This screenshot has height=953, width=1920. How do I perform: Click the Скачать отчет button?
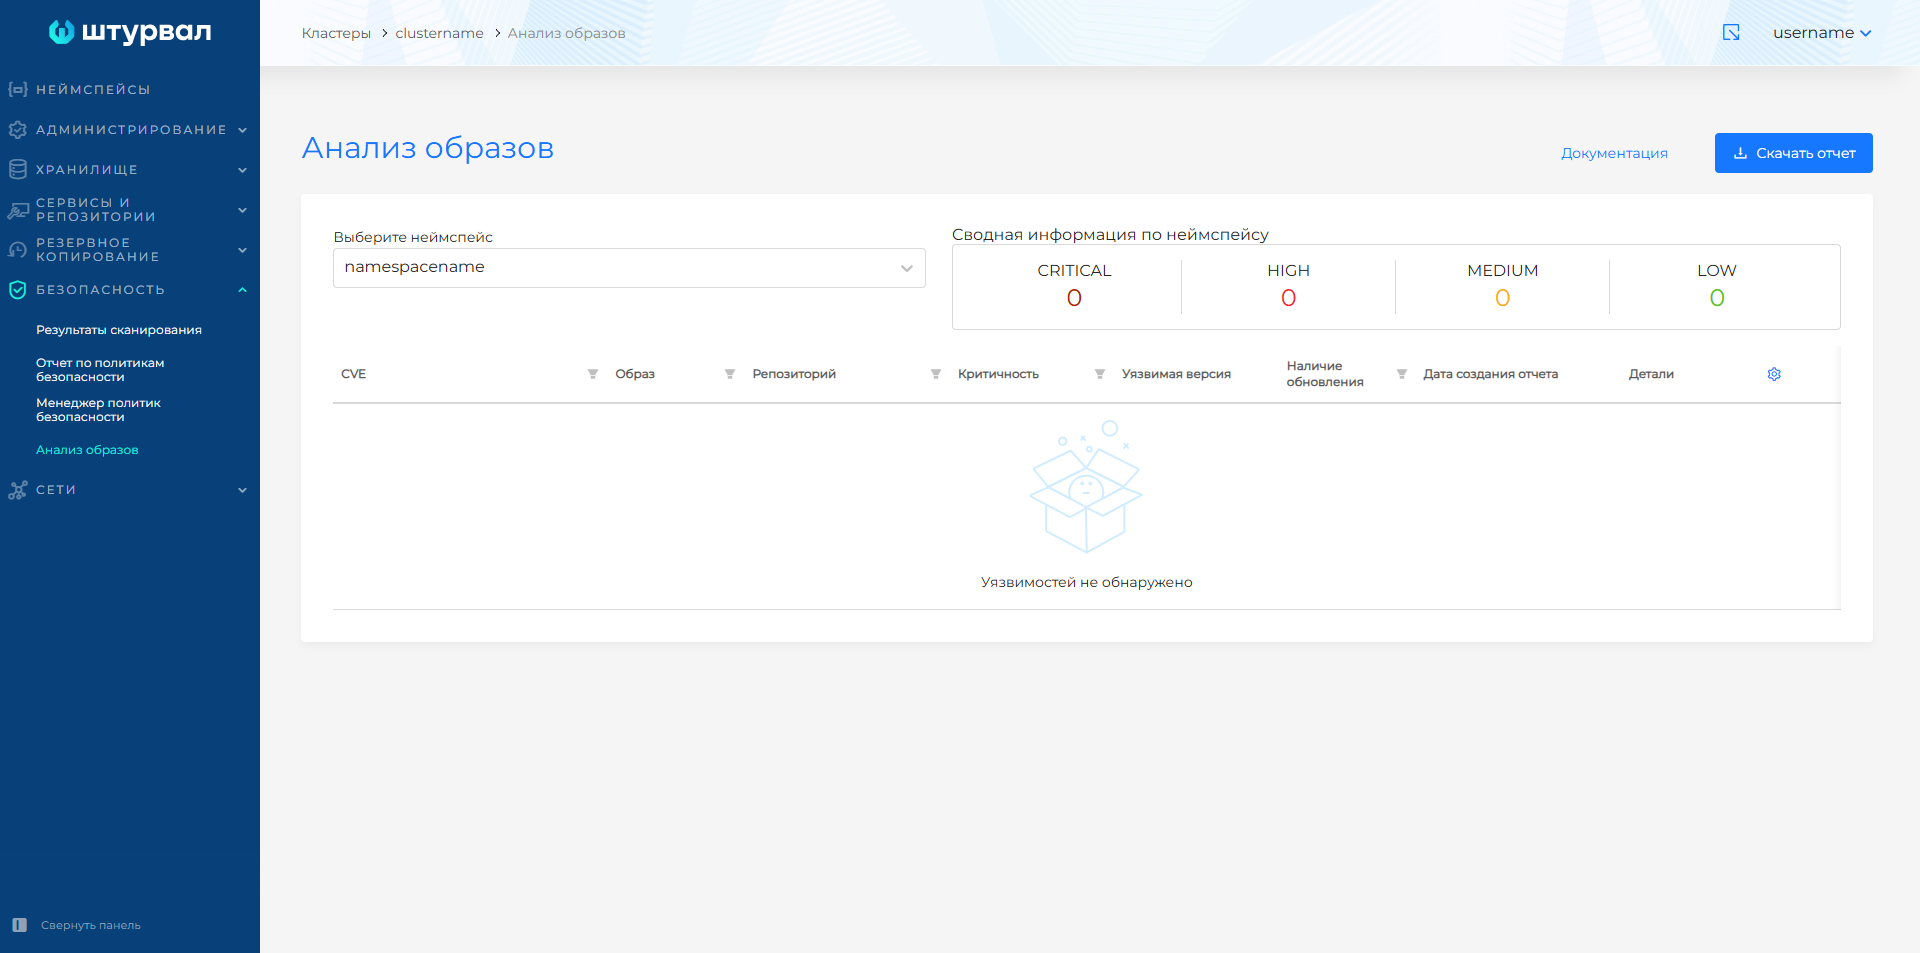[x=1793, y=153]
